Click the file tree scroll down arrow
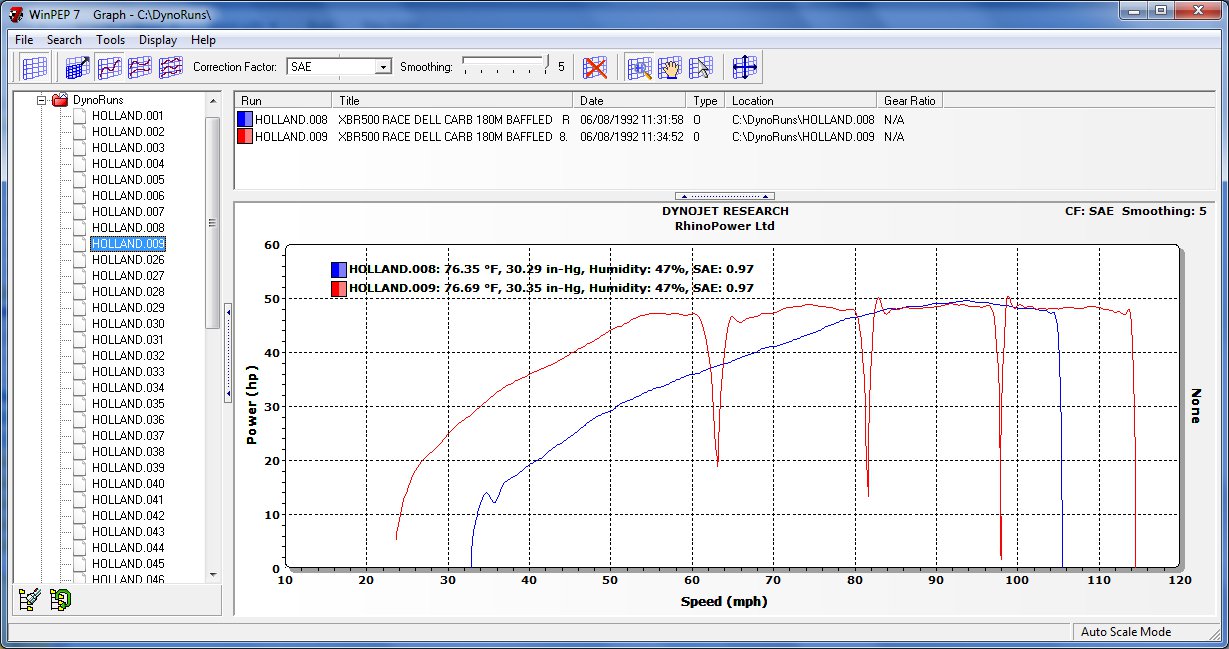This screenshot has height=649, width=1229. [x=213, y=574]
